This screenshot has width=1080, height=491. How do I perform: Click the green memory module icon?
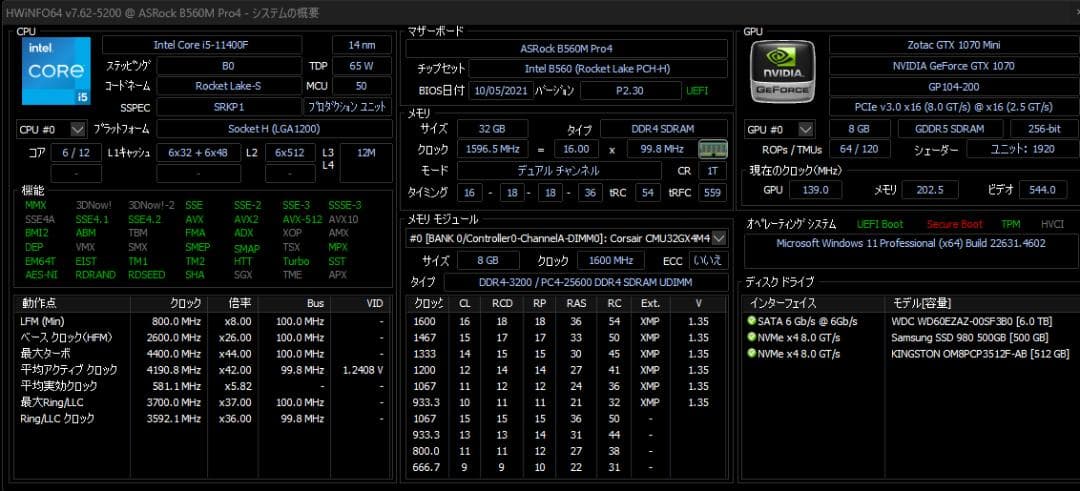click(x=712, y=149)
